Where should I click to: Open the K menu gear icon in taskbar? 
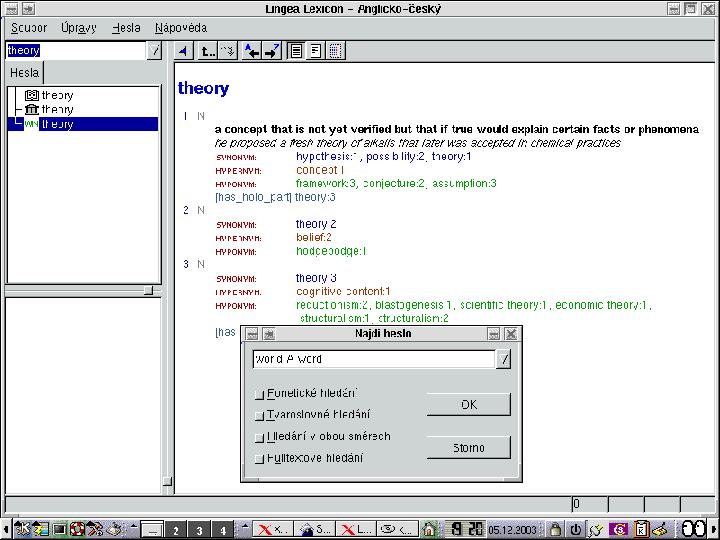pyautogui.click(x=22, y=529)
